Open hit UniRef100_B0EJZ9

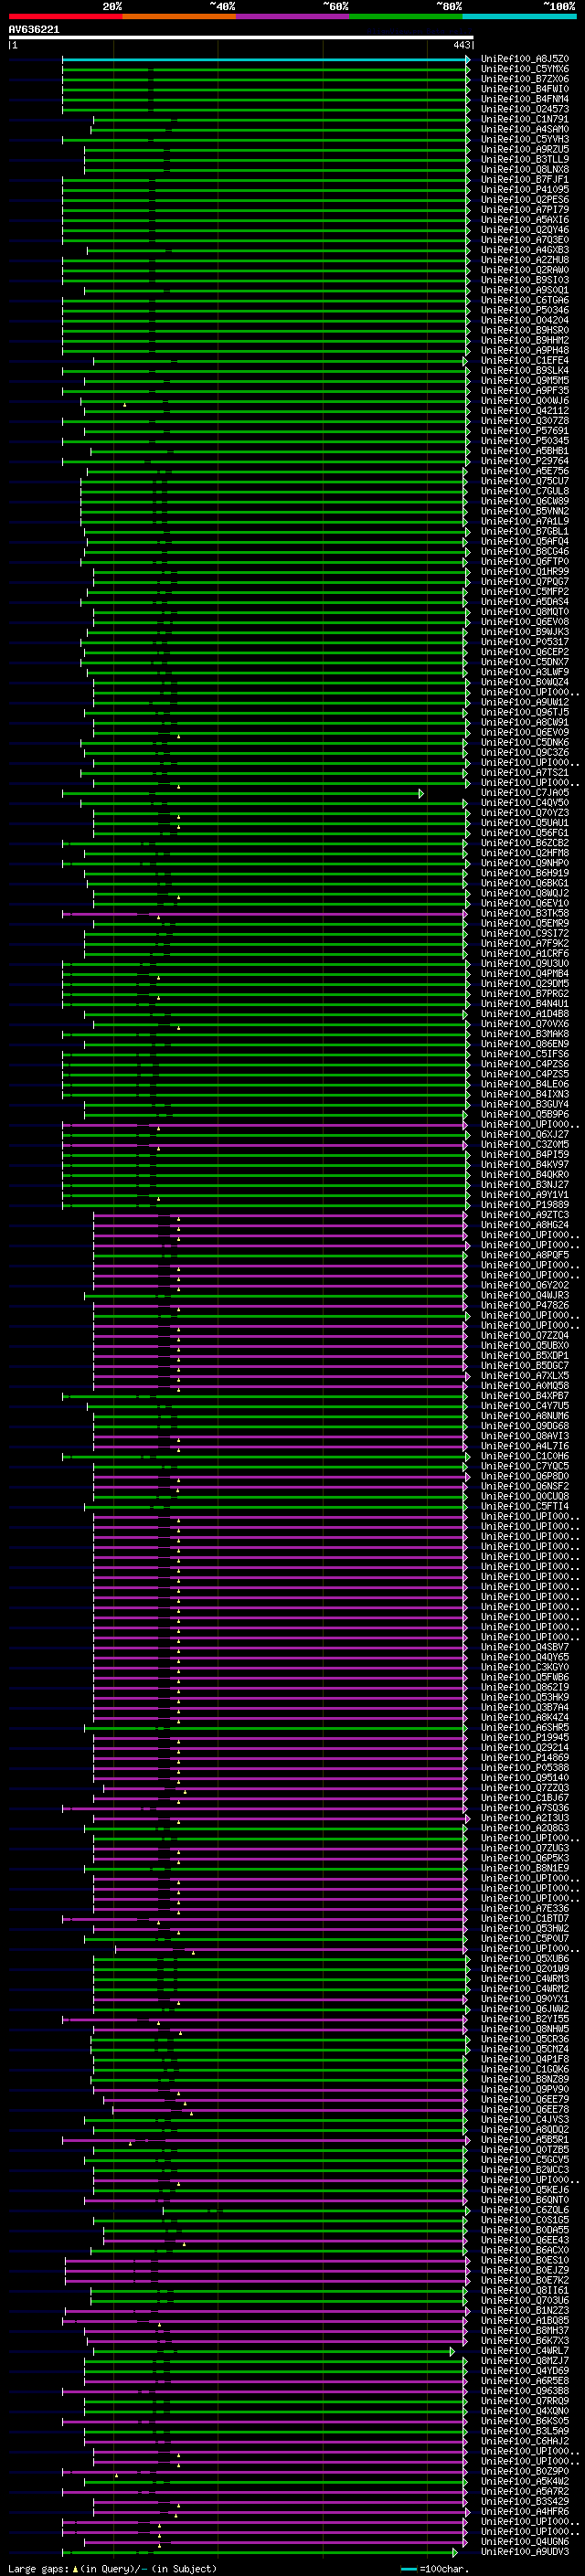coord(525,2270)
